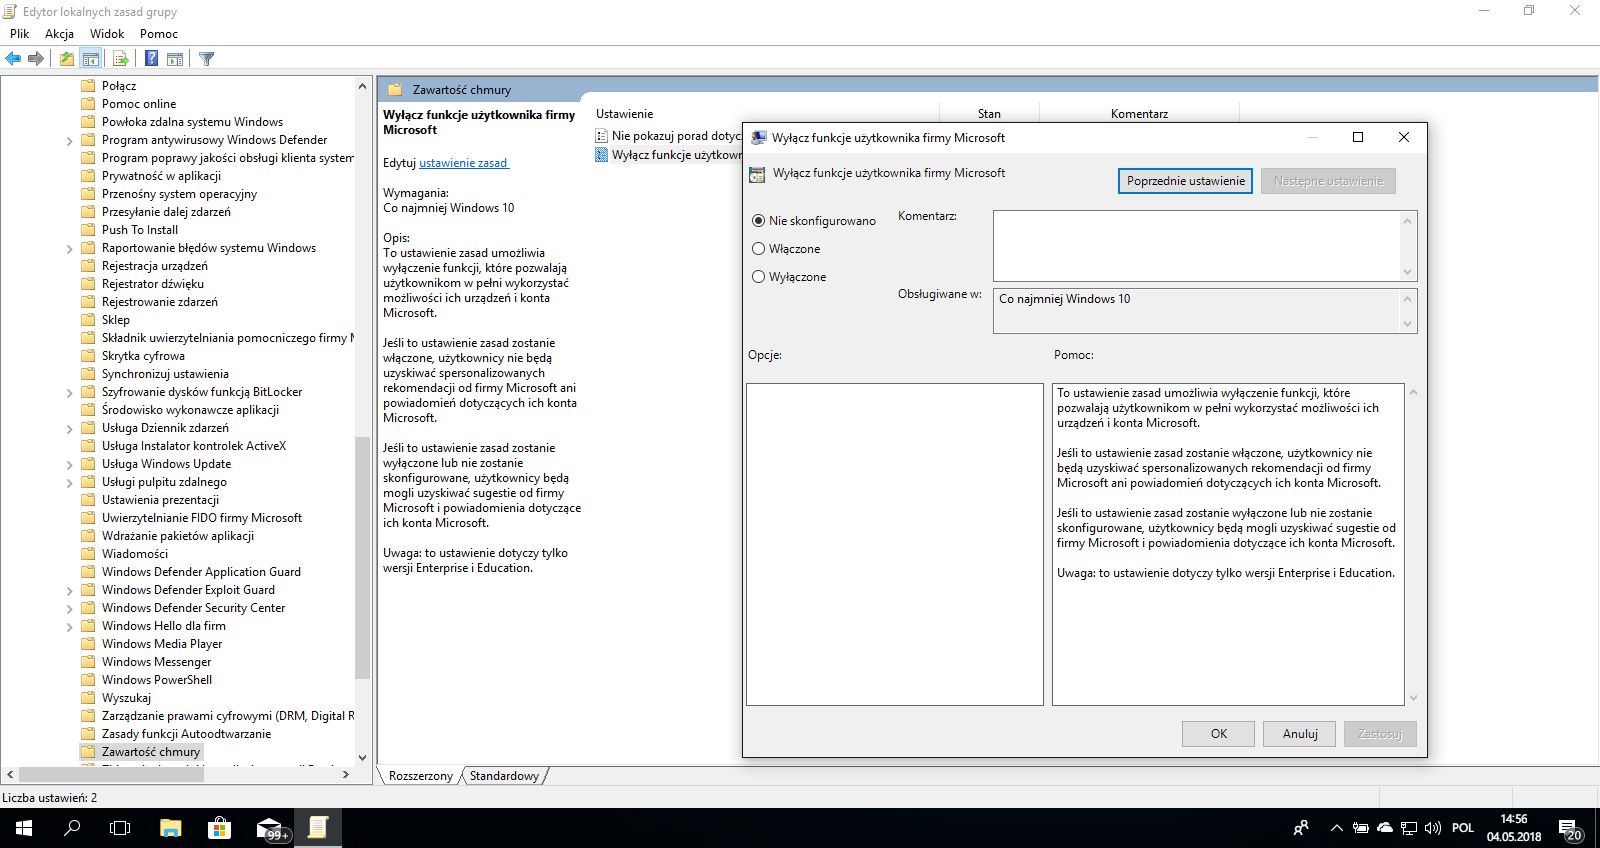Open the taskbar clock showing 14:56
The image size is (1600, 848).
pos(1514,828)
